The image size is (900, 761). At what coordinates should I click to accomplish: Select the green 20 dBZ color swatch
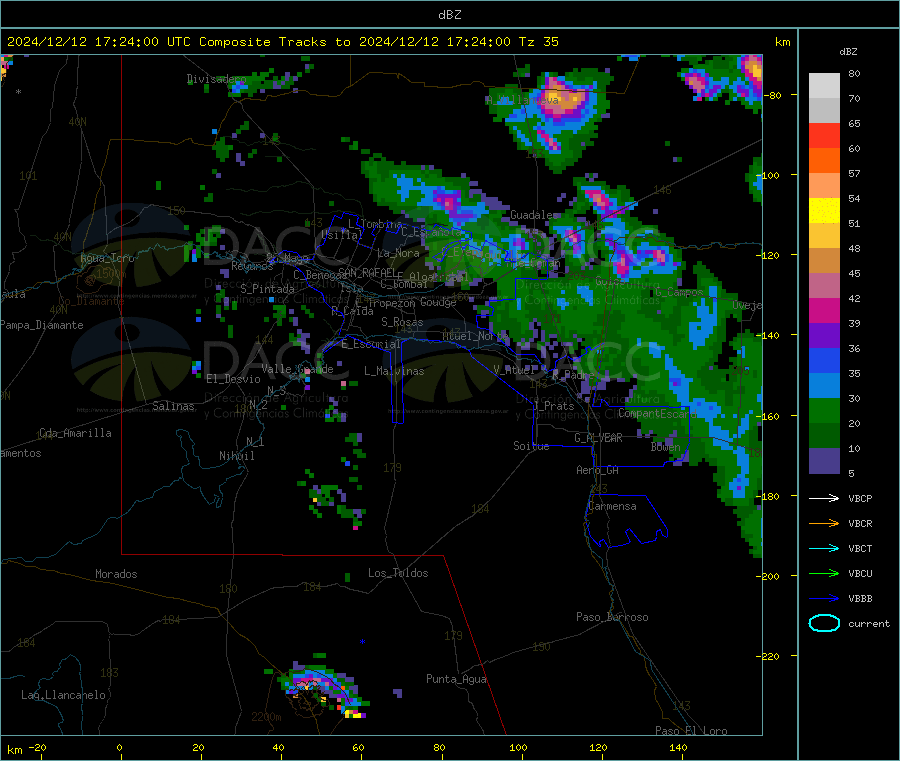tap(824, 410)
